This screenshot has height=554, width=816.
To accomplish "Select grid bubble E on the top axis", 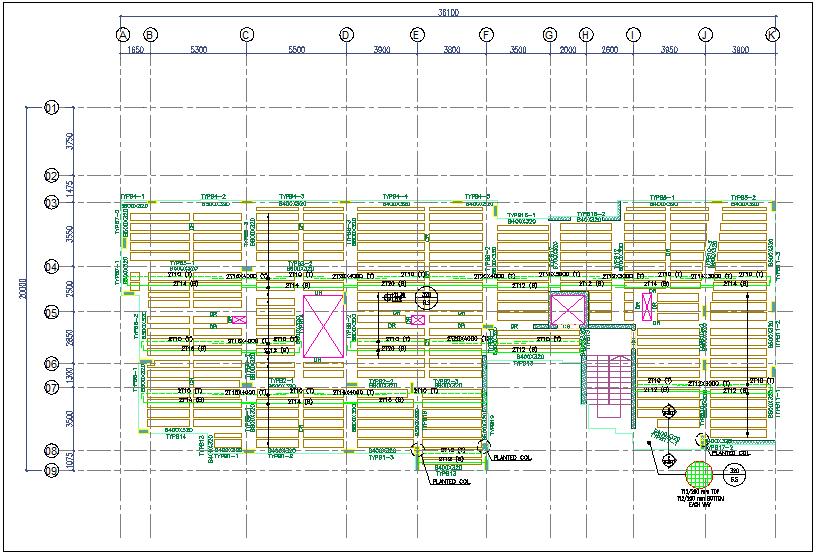I will click(417, 35).
